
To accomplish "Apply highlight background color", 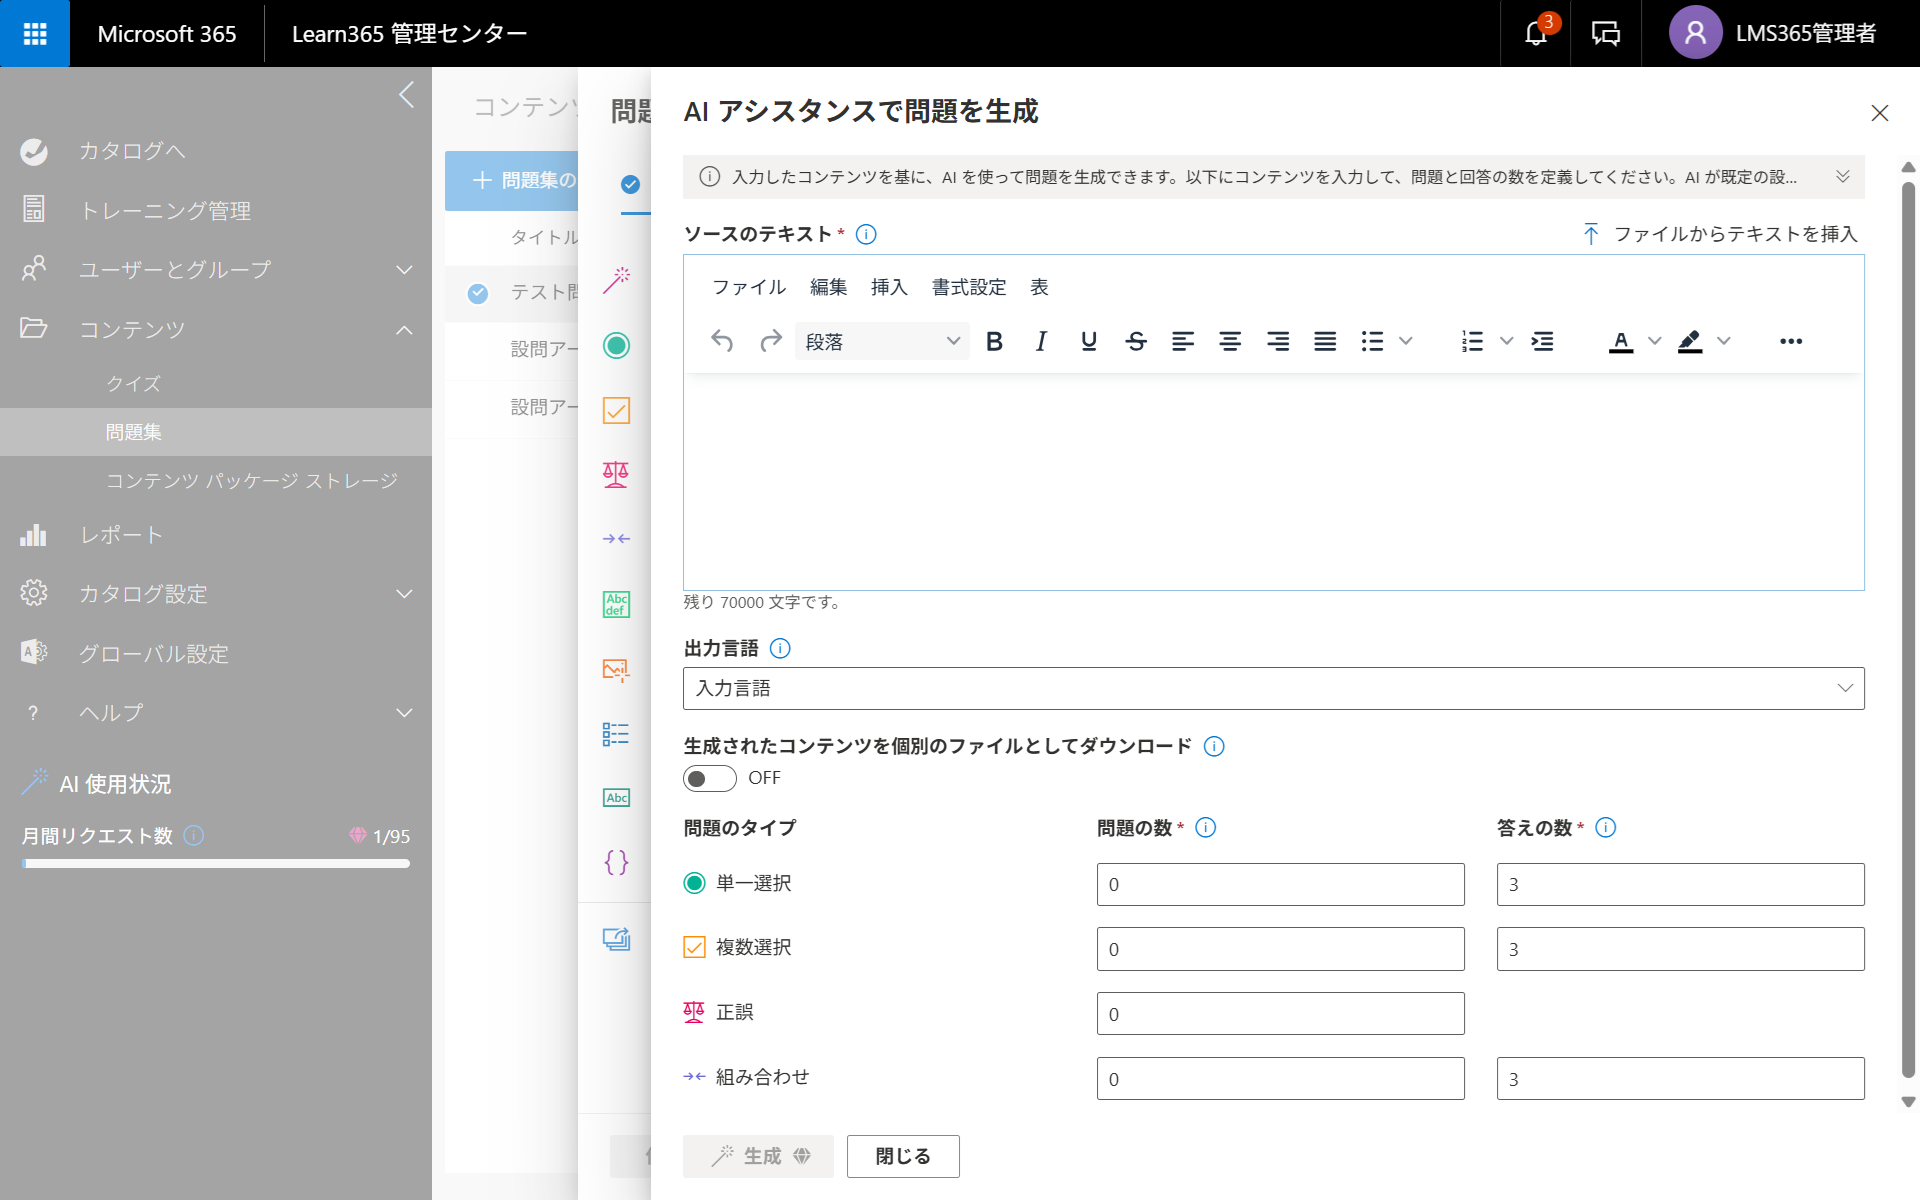I will 1690,341.
